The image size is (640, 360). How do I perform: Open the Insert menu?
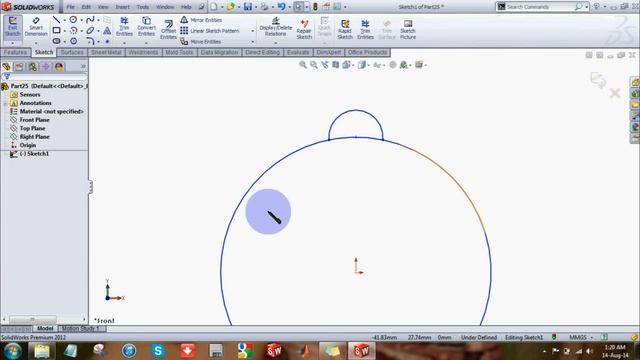click(122, 7)
